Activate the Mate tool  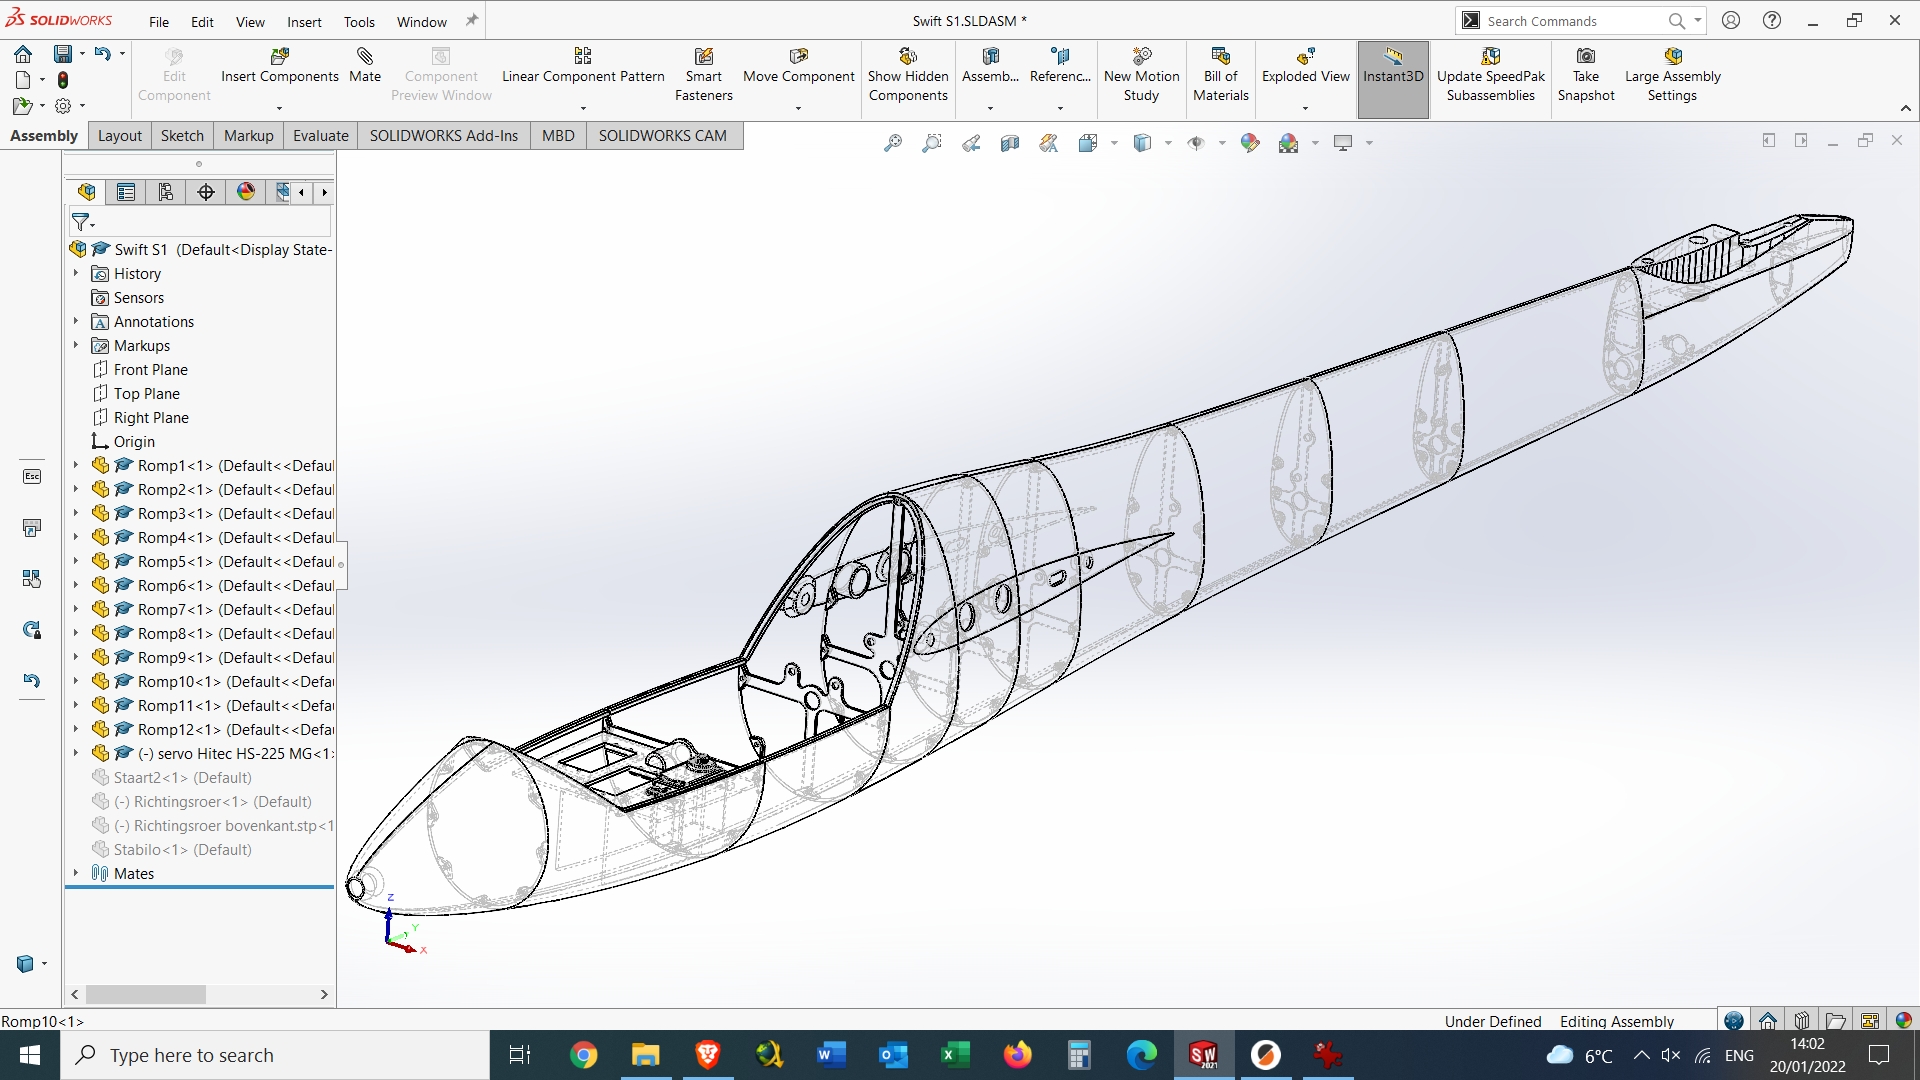point(365,68)
